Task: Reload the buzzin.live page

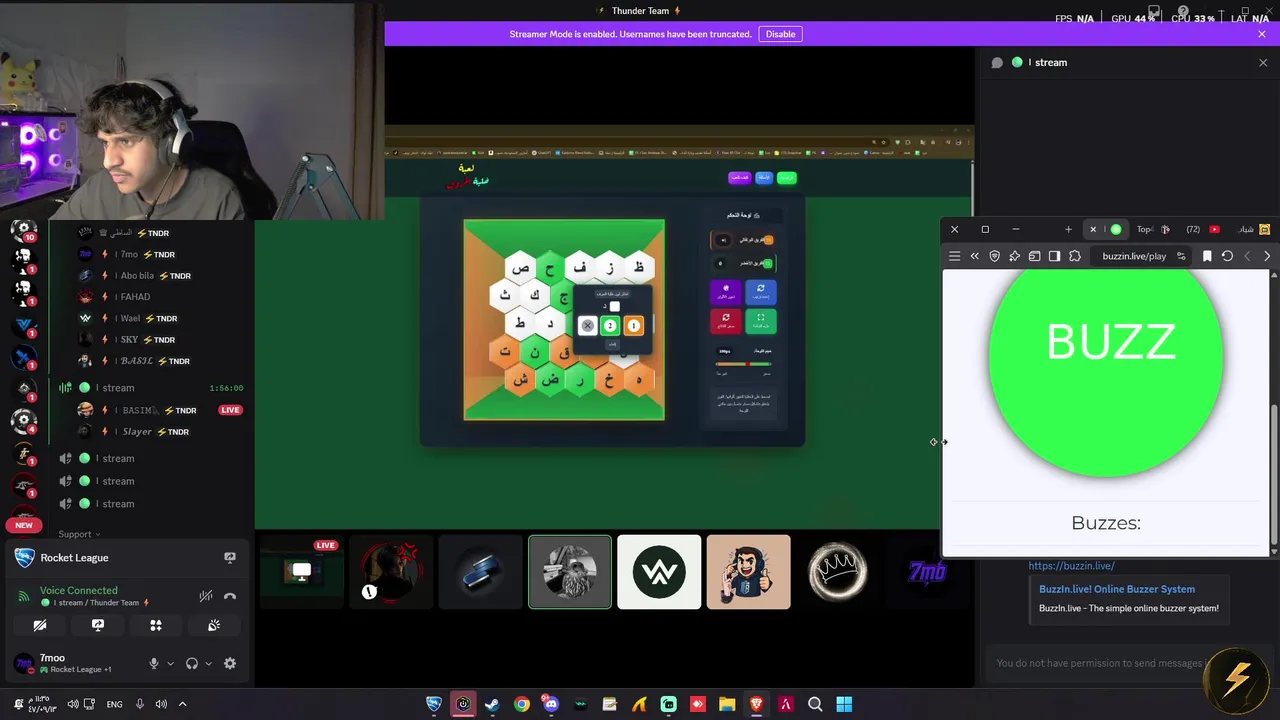Action: point(1227,256)
